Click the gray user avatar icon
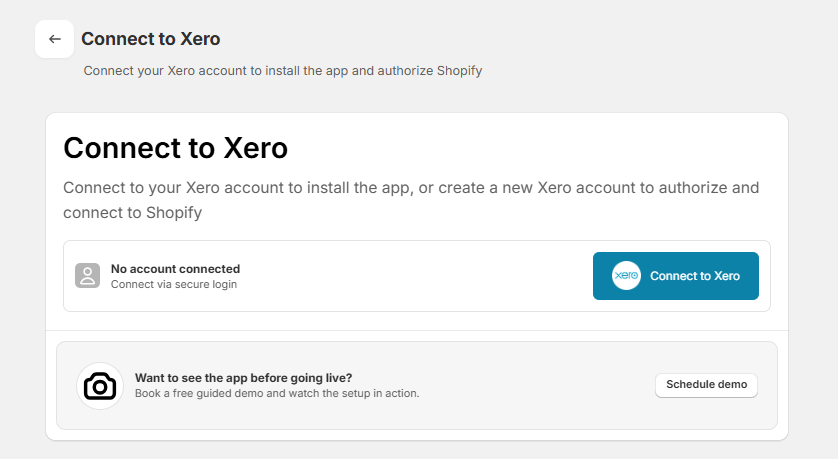The height and width of the screenshot is (459, 838). pyautogui.click(x=87, y=276)
